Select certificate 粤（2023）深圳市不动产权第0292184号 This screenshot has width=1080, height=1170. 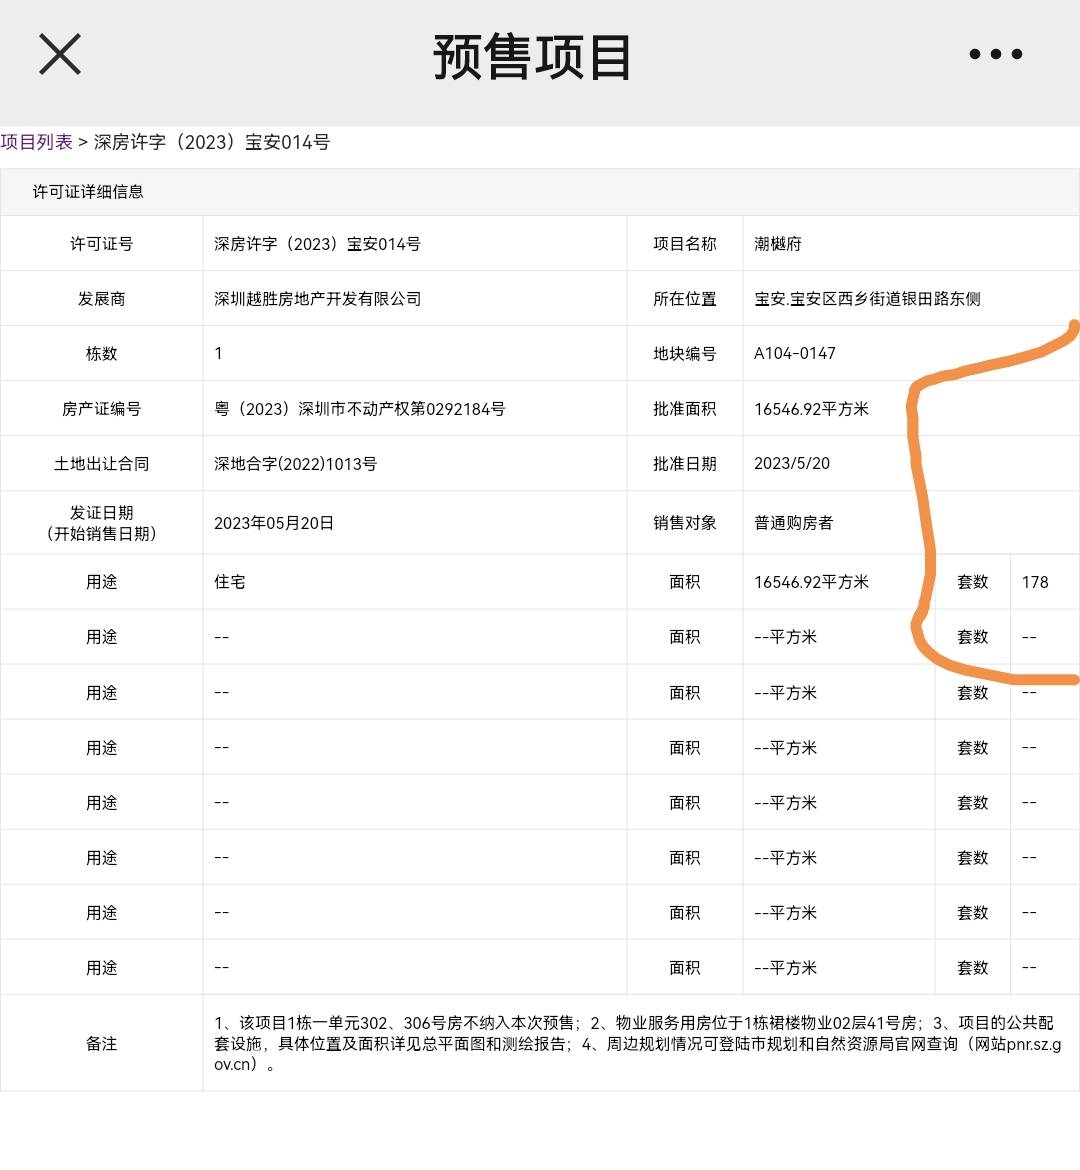(360, 409)
